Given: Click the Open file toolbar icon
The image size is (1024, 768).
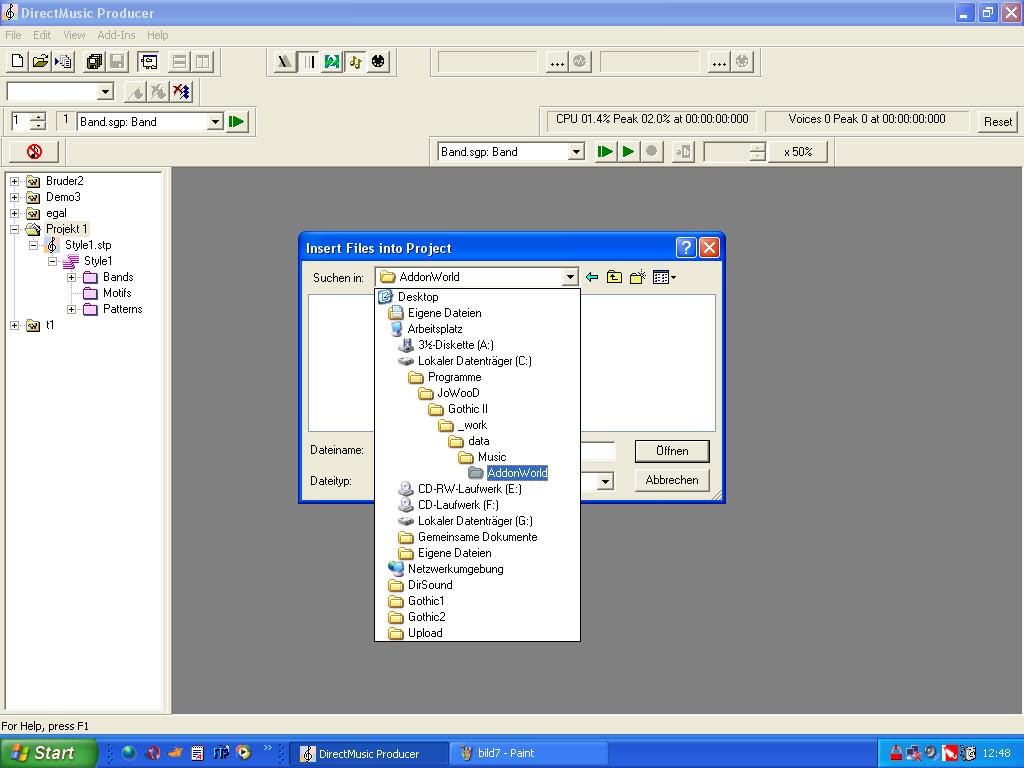Looking at the screenshot, I should [x=40, y=62].
